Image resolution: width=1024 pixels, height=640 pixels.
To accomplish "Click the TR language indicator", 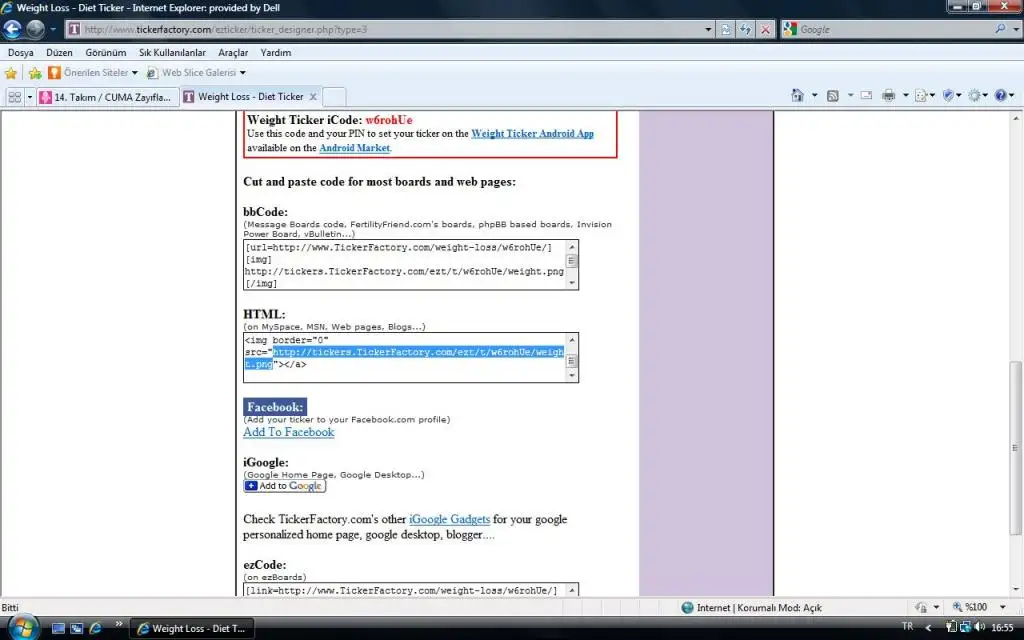I will click(x=908, y=626).
